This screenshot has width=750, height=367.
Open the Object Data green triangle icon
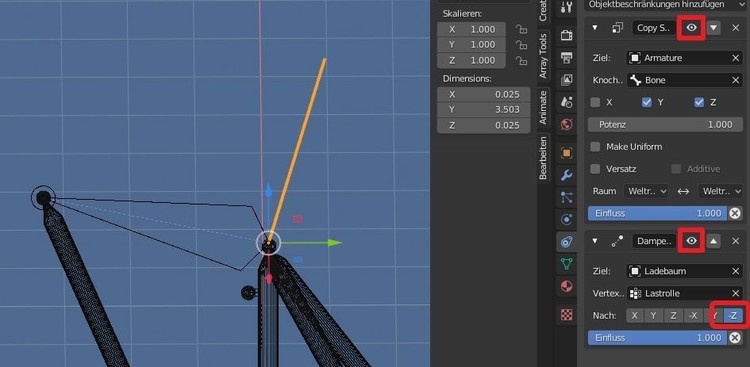click(x=566, y=264)
